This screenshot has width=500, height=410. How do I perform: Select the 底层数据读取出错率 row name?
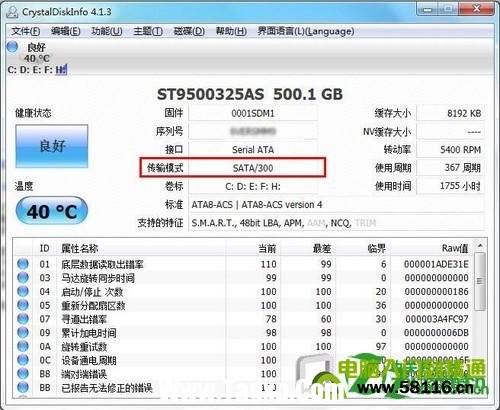(x=102, y=264)
